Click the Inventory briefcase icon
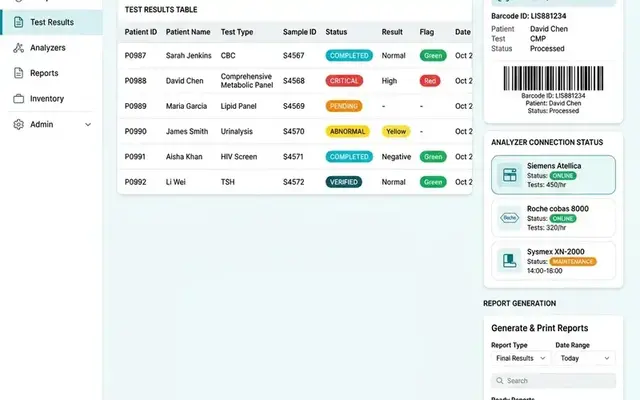This screenshot has height=400, width=640. 18,99
